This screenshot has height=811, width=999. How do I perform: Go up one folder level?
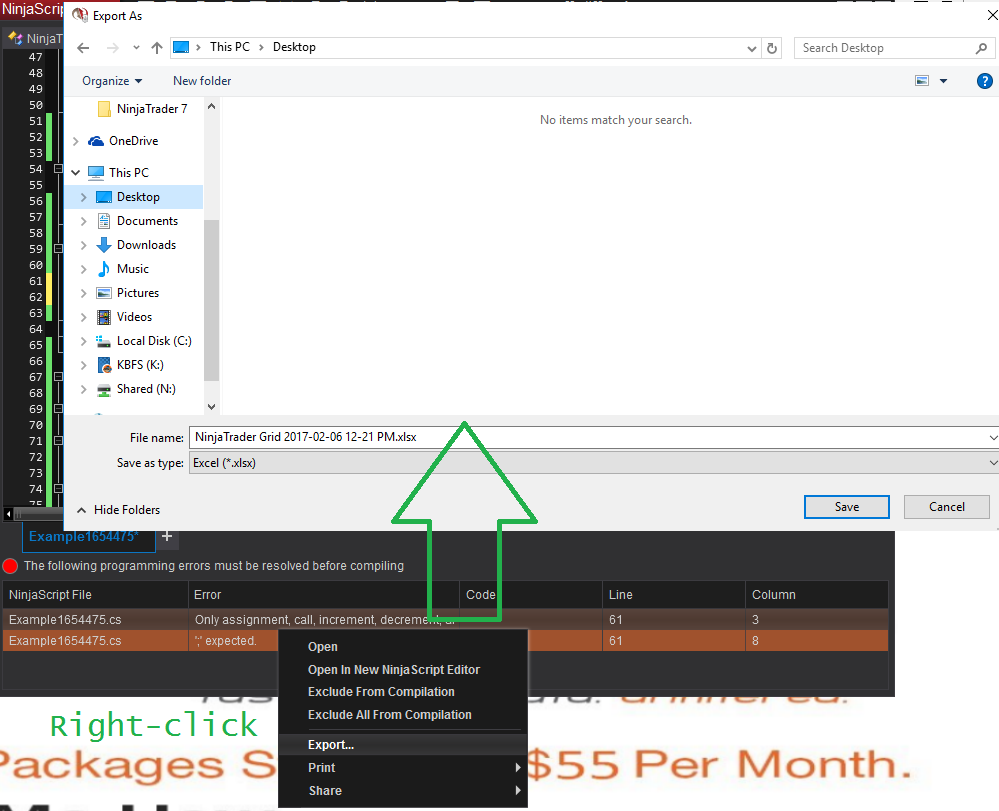pos(157,48)
